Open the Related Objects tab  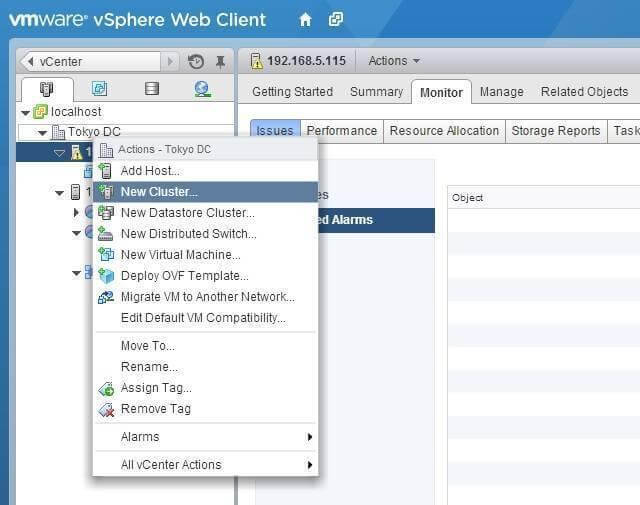click(x=584, y=92)
